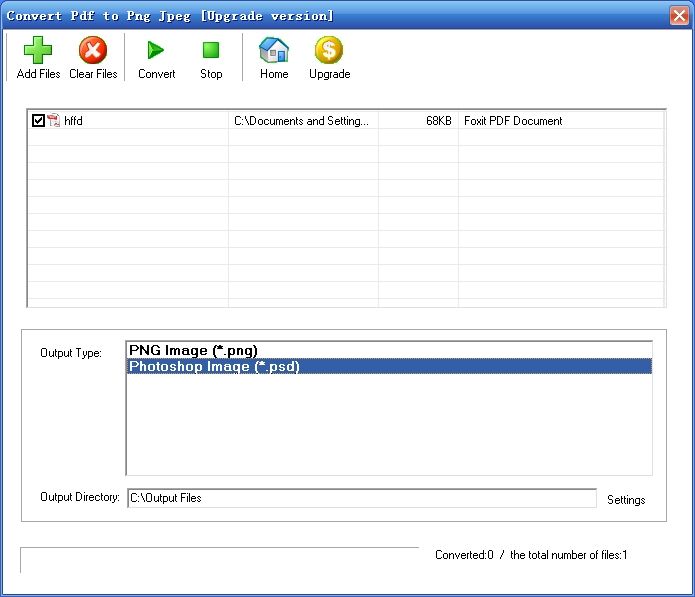Viewport: 695px width, 597px height.
Task: Start conversion with the Convert play icon
Action: pyautogui.click(x=156, y=51)
